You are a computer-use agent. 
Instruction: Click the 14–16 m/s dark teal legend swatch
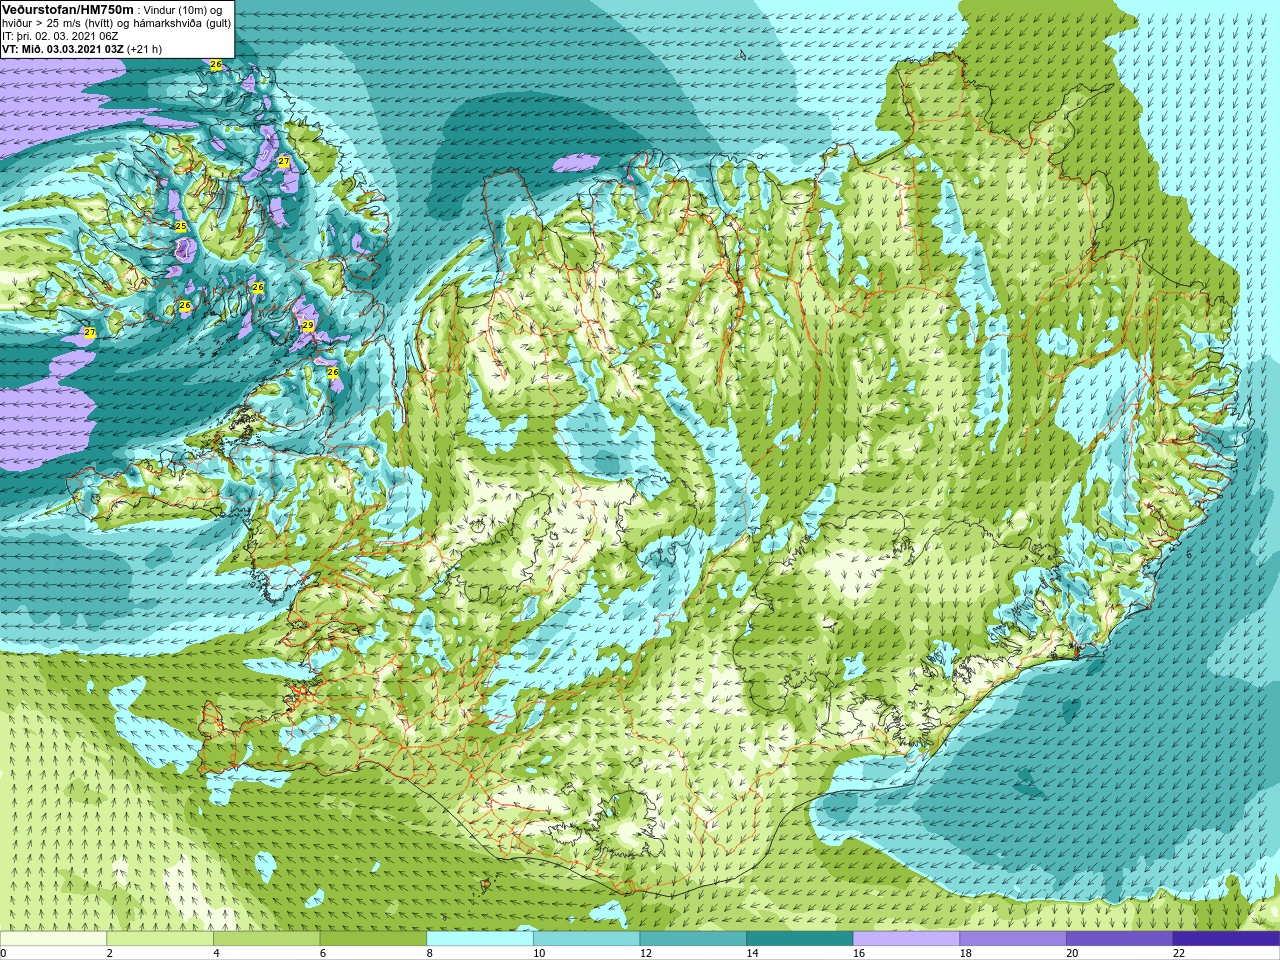pyautogui.click(x=800, y=939)
